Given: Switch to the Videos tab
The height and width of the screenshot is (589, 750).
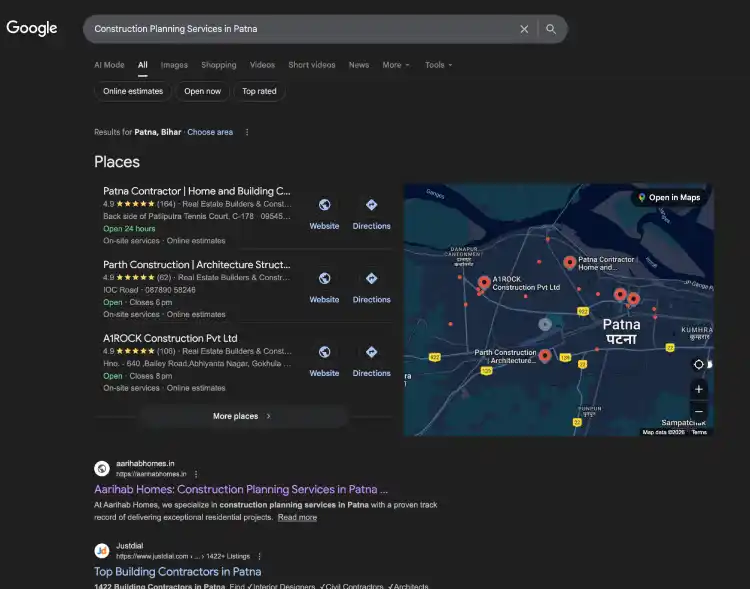Looking at the screenshot, I should point(262,65).
